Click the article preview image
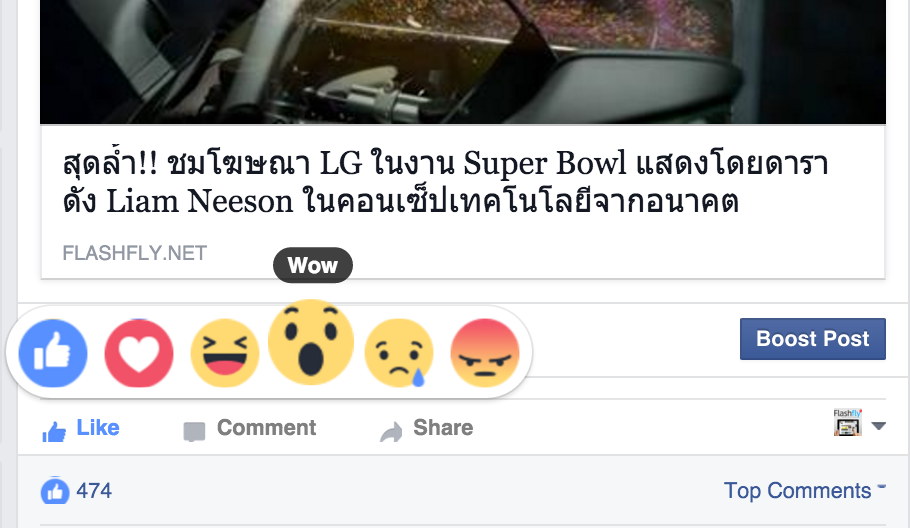 click(x=463, y=62)
